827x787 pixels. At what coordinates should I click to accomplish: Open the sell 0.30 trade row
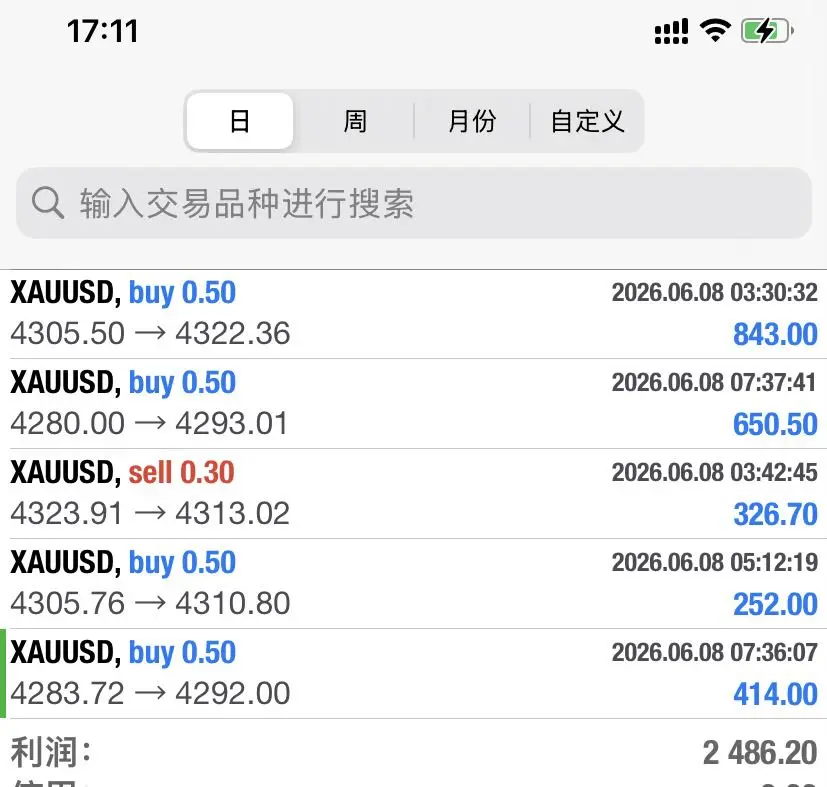[x=414, y=494]
